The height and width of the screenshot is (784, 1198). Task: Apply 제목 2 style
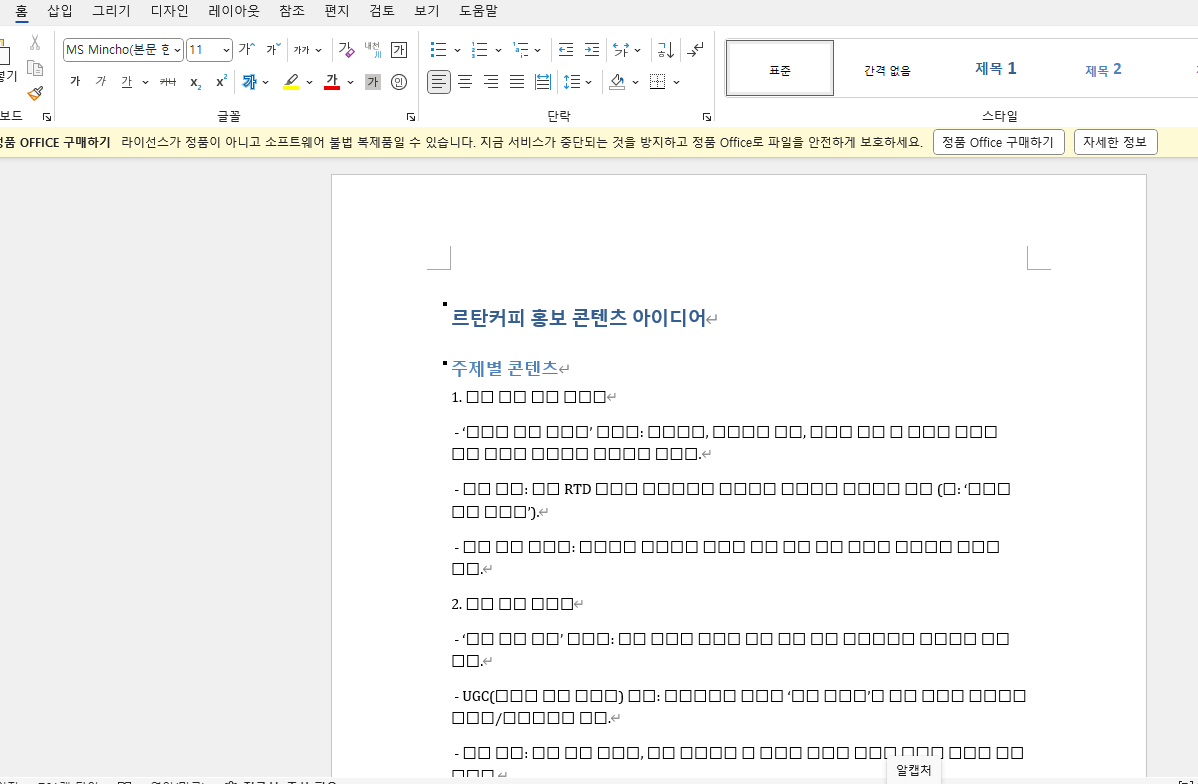pos(1103,69)
